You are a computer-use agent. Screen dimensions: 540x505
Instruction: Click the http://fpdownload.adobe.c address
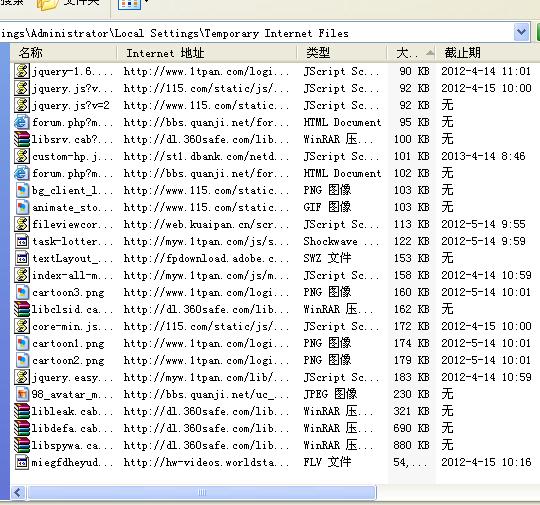tap(206, 258)
